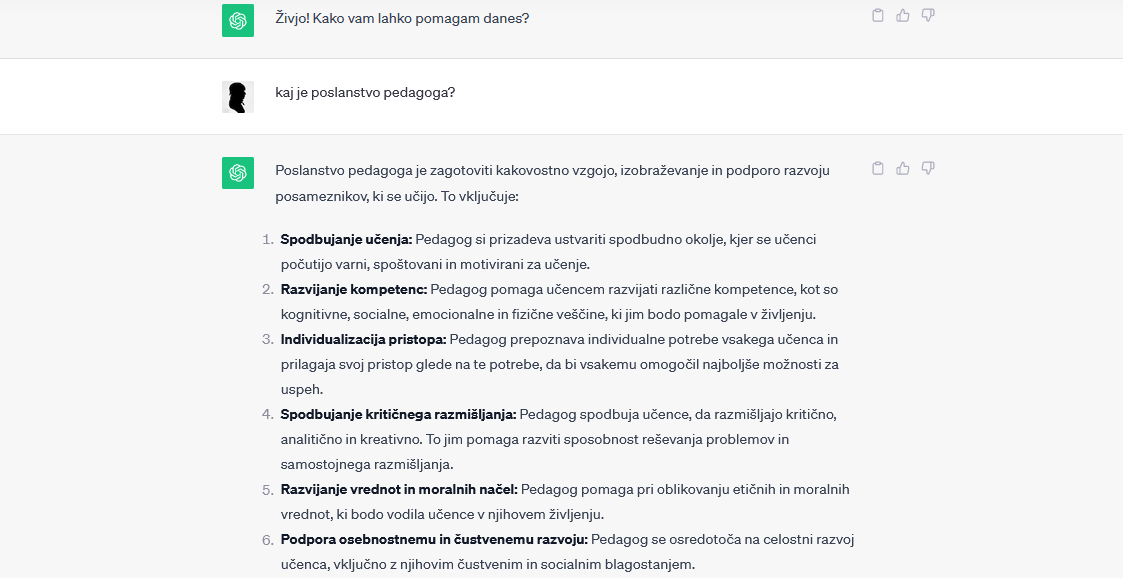Click the user's silhouette profile avatar

pyautogui.click(x=238, y=97)
